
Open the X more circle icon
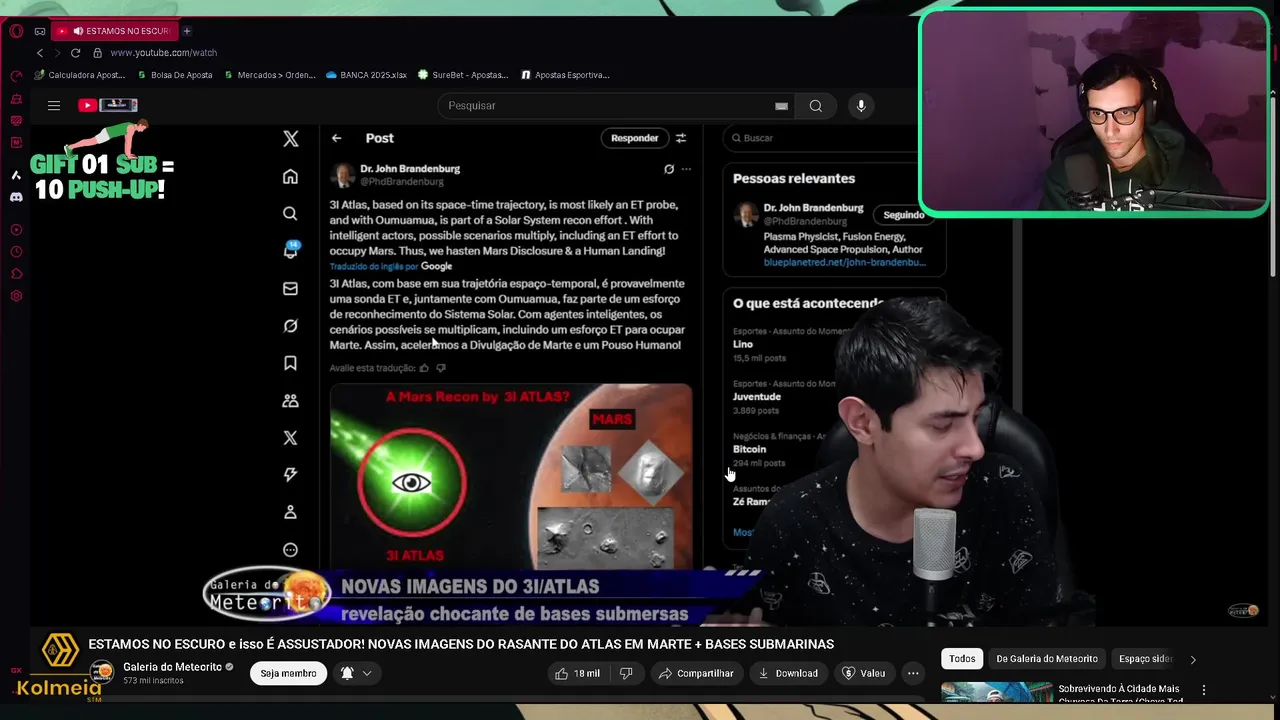tap(290, 550)
